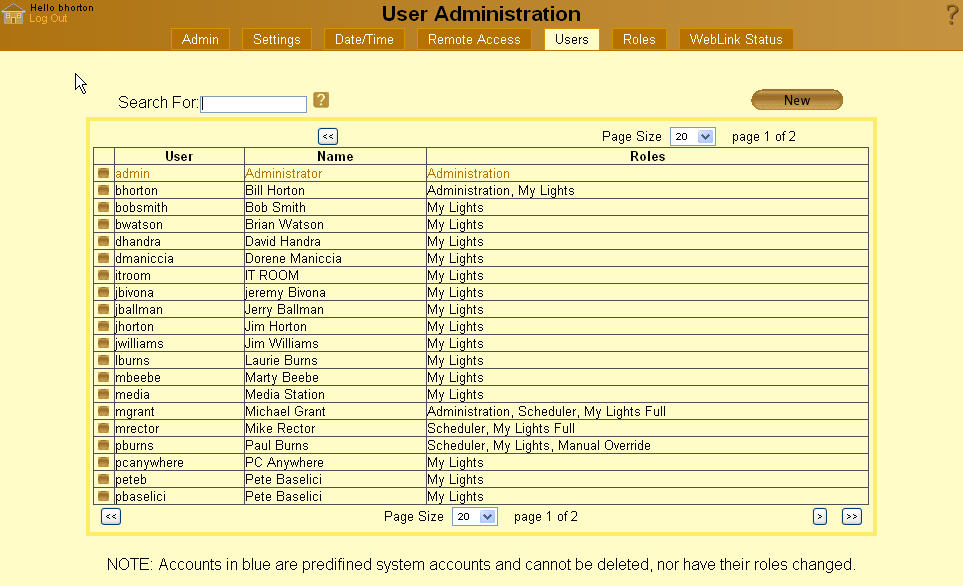Open the Settings tab

(276, 39)
